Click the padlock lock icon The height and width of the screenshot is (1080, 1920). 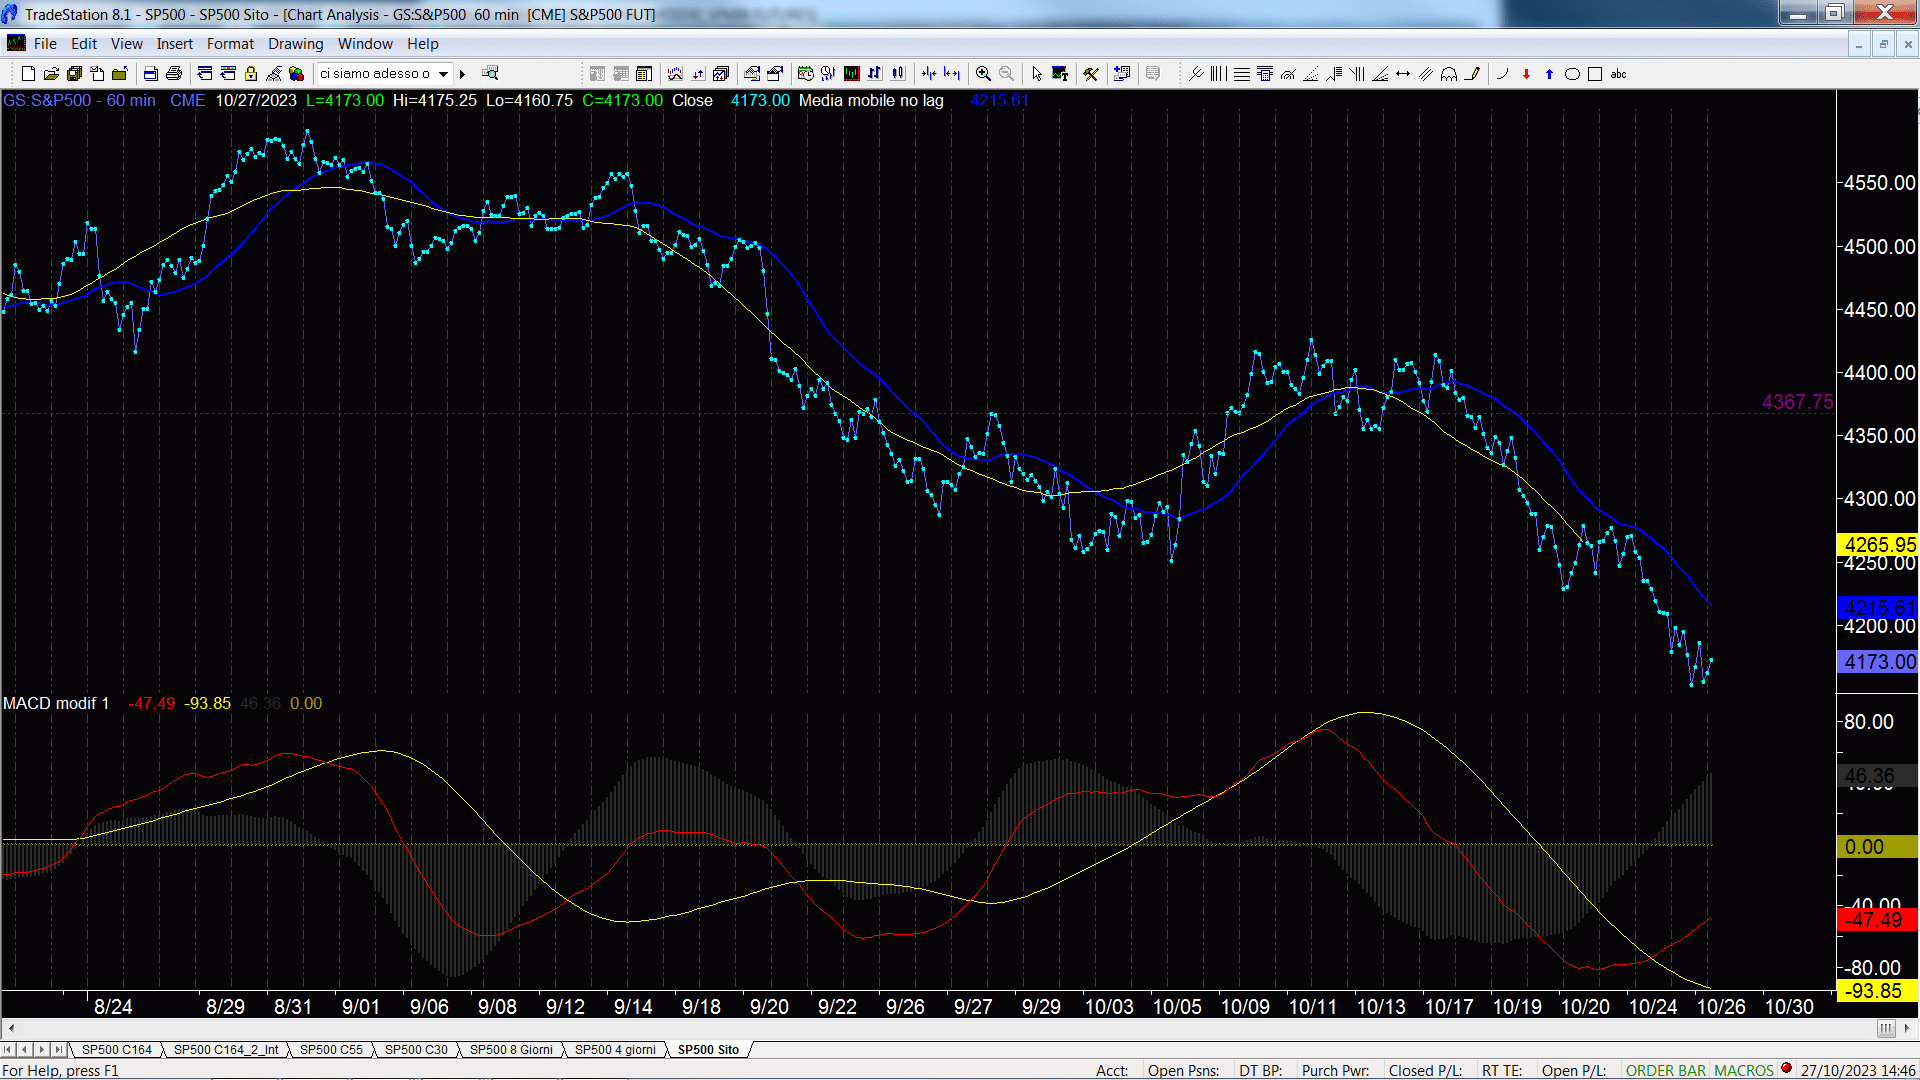tap(251, 74)
